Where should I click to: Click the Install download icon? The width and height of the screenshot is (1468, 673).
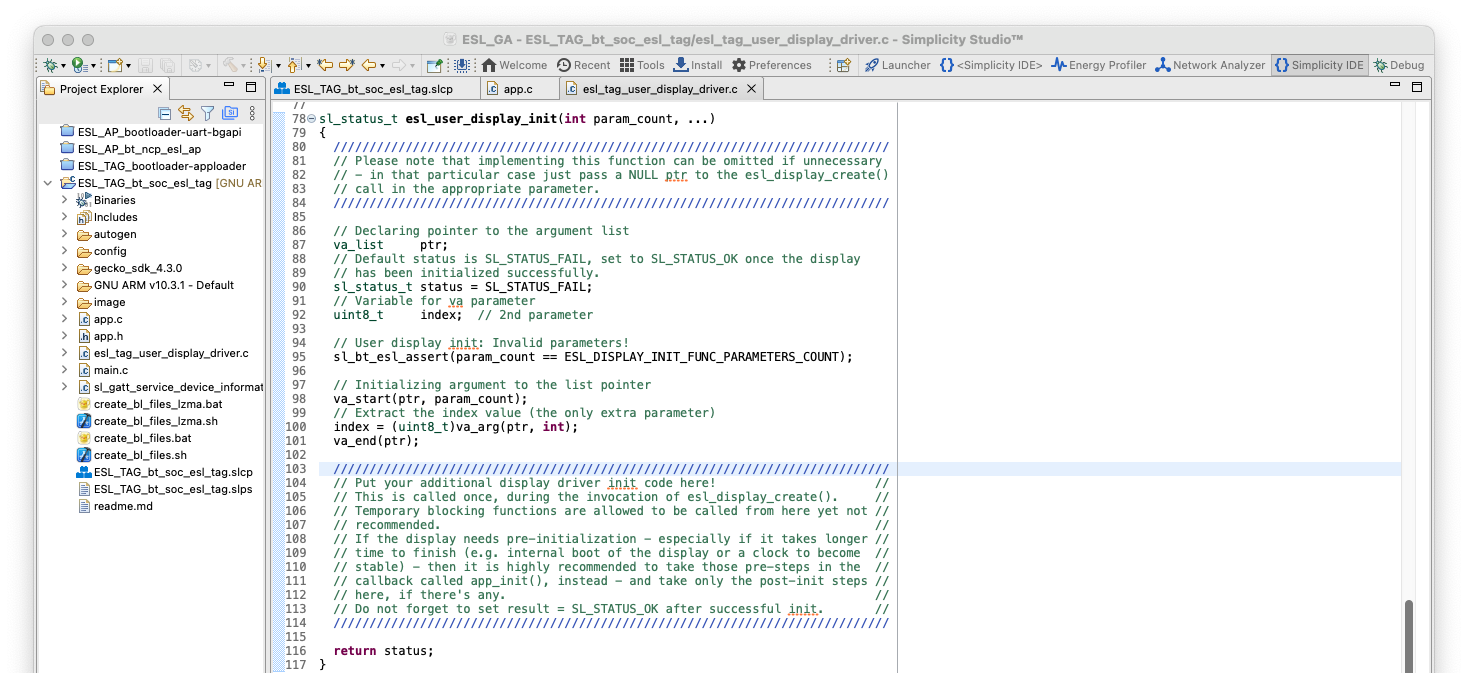pos(697,65)
